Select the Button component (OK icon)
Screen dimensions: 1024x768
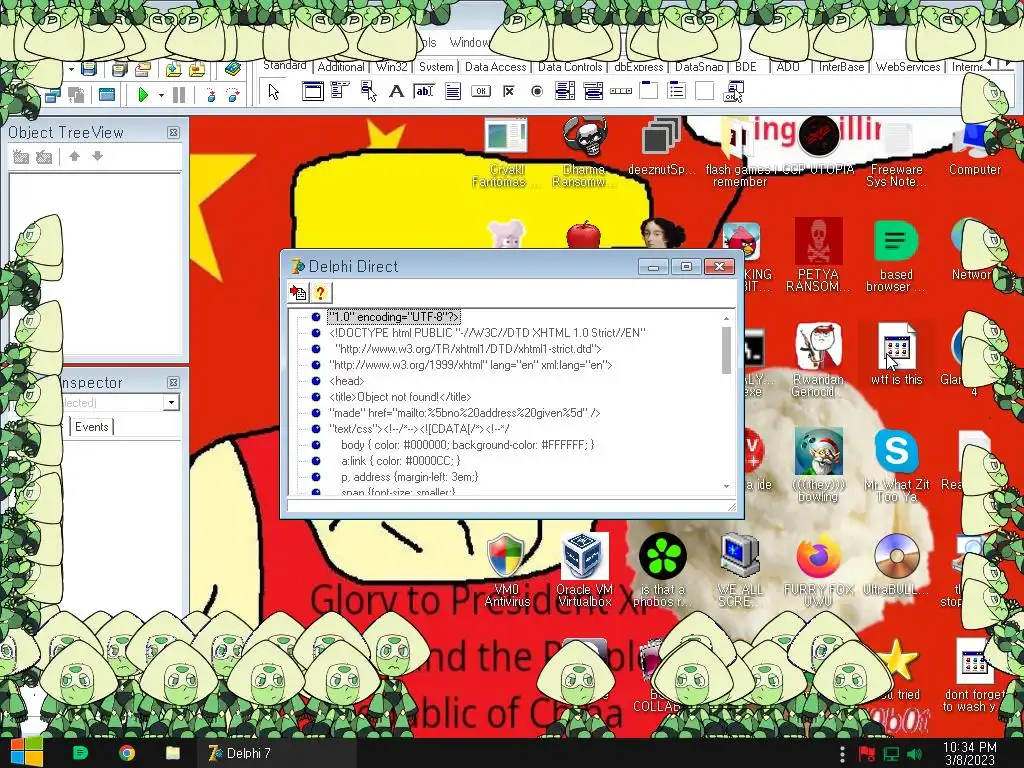coord(481,92)
